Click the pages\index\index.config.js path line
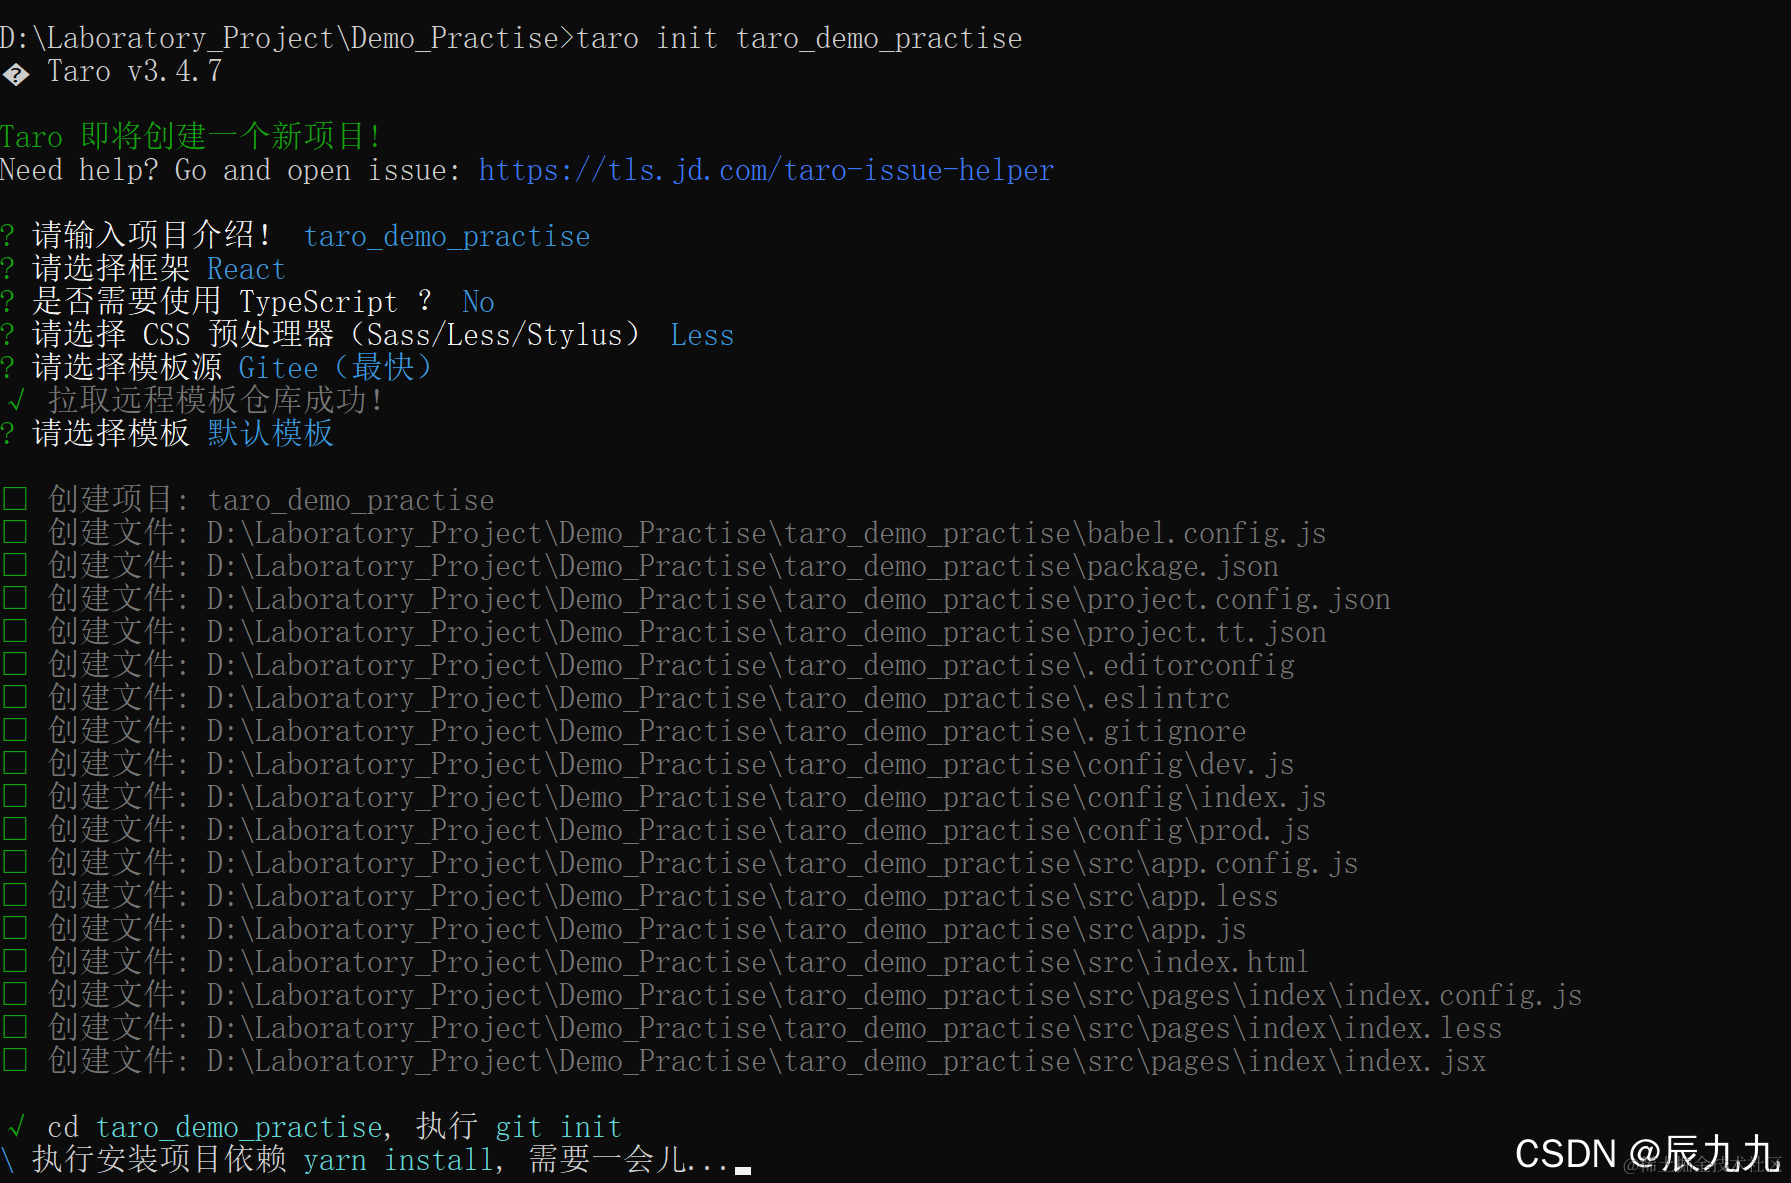 815,995
